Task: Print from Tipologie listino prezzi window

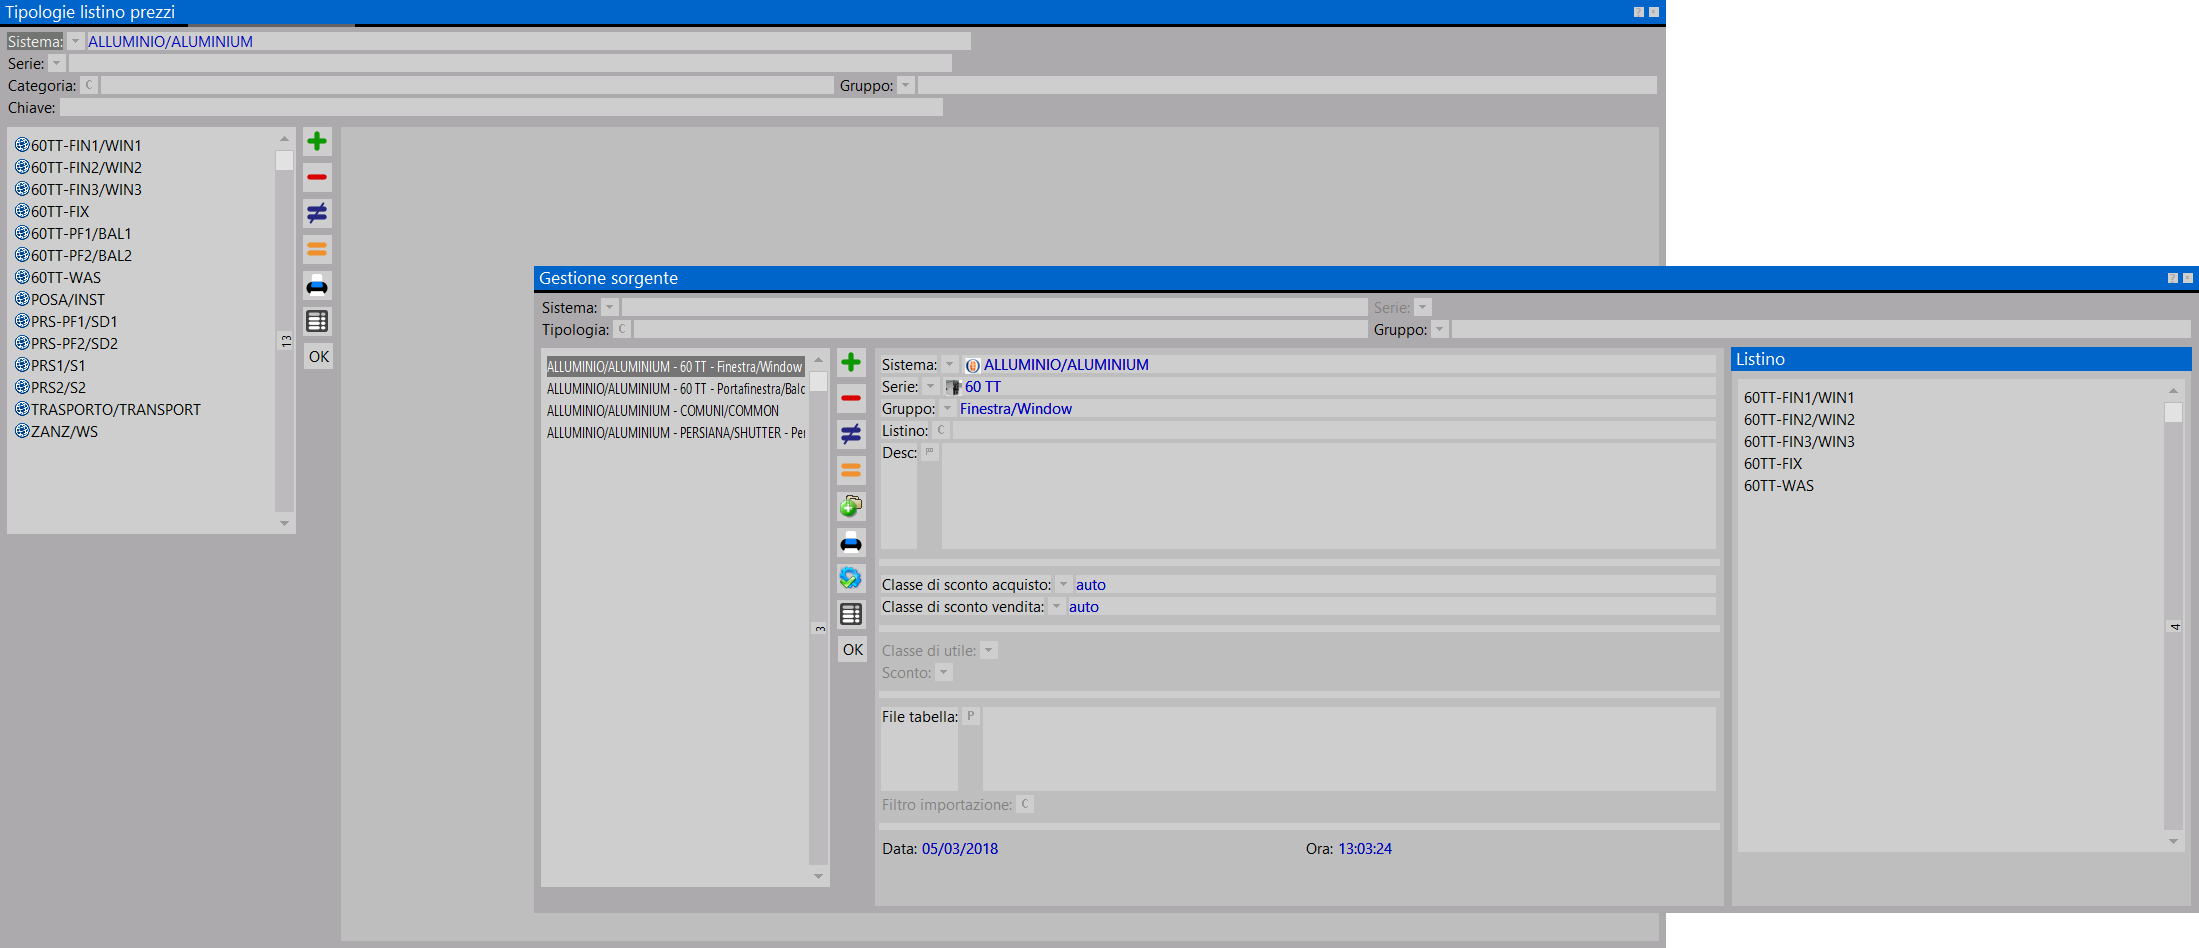Action: point(317,286)
